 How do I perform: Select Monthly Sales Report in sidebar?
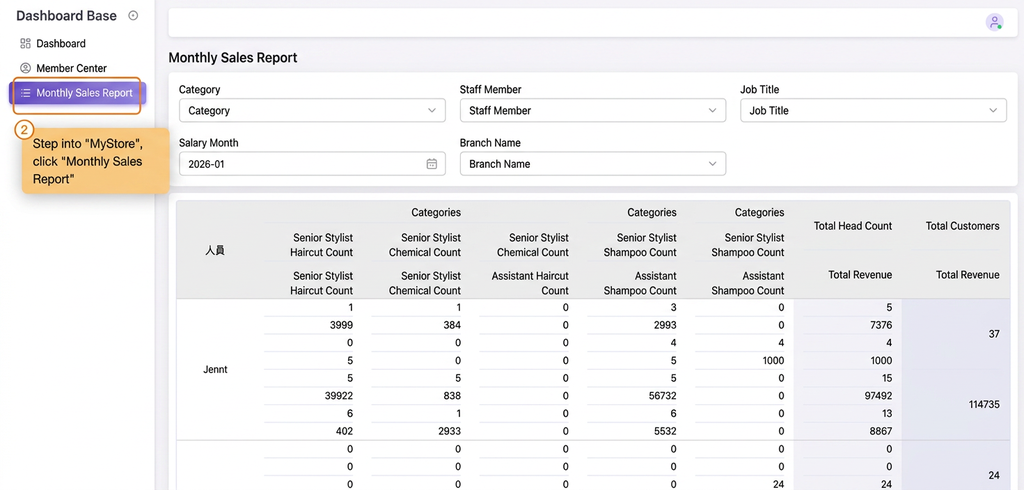pos(77,93)
